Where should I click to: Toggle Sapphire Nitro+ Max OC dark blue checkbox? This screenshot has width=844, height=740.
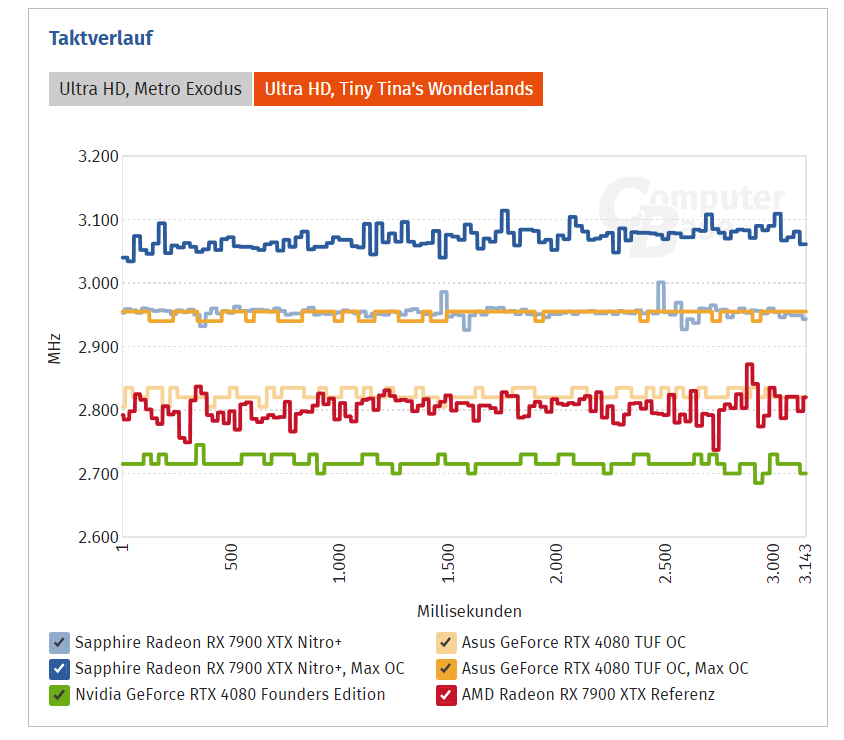60,669
